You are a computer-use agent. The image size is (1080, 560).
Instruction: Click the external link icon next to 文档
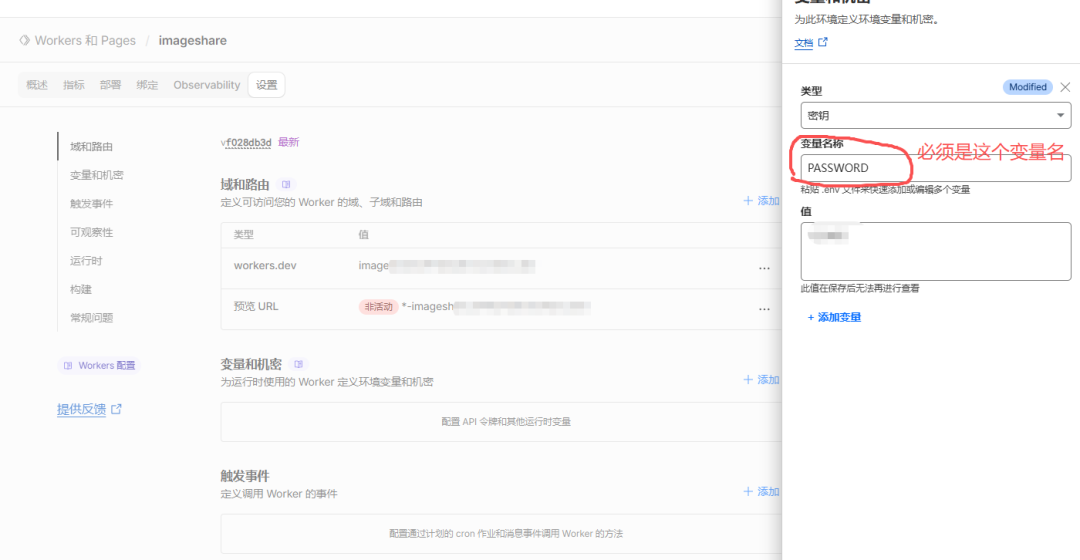click(x=823, y=43)
